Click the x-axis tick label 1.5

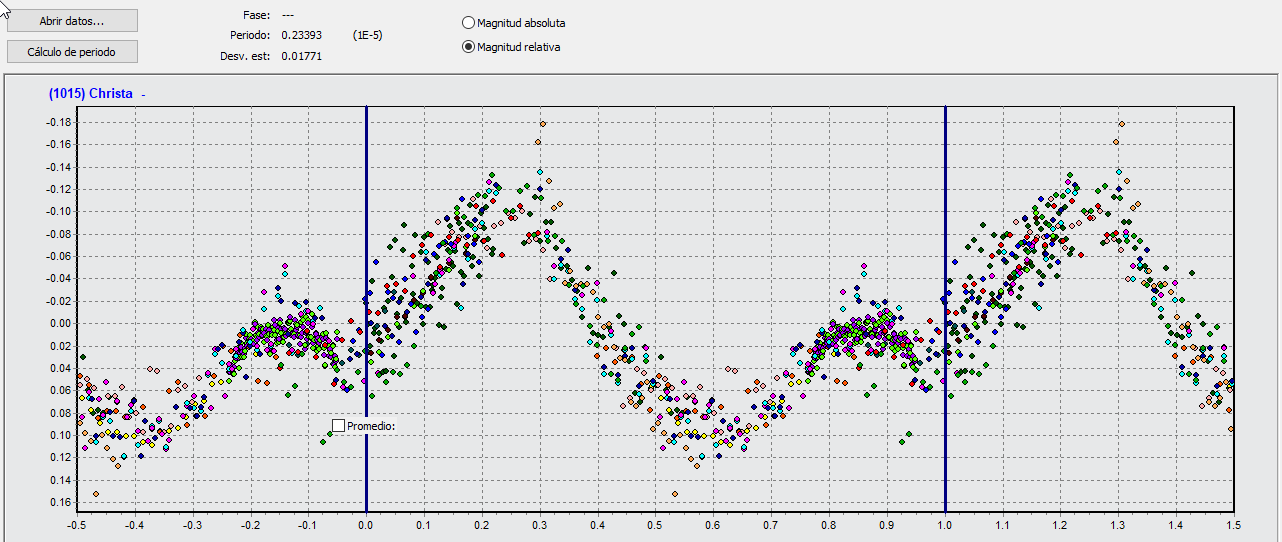point(1233,524)
